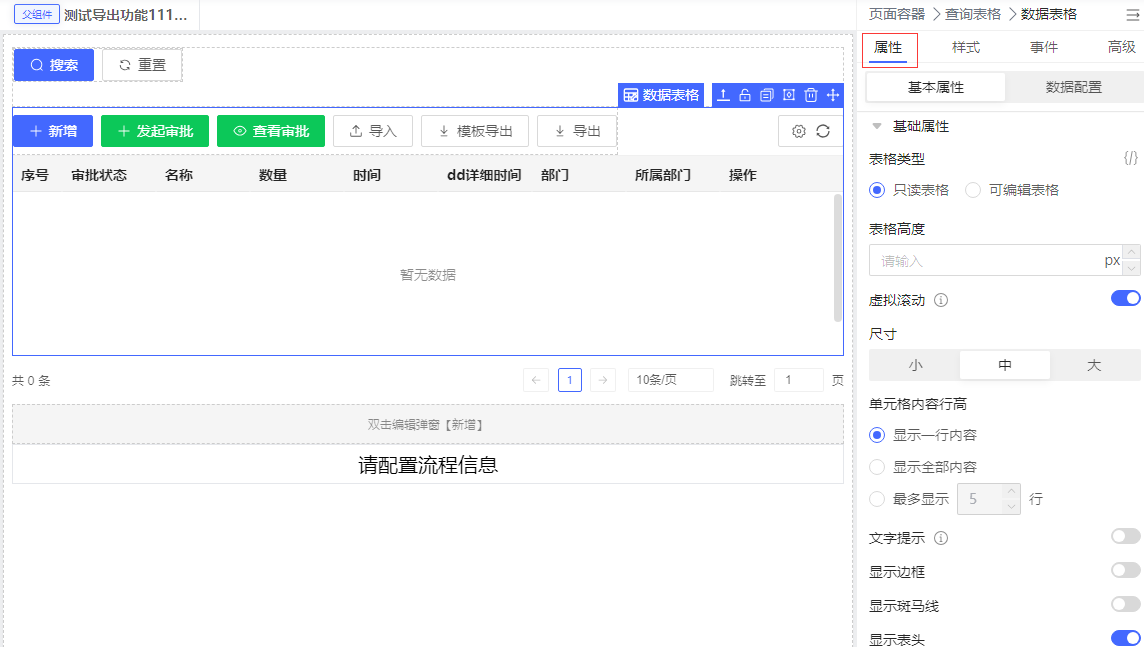Click the move cross-arrows icon
Screen dimensions: 1144x647
point(832,95)
